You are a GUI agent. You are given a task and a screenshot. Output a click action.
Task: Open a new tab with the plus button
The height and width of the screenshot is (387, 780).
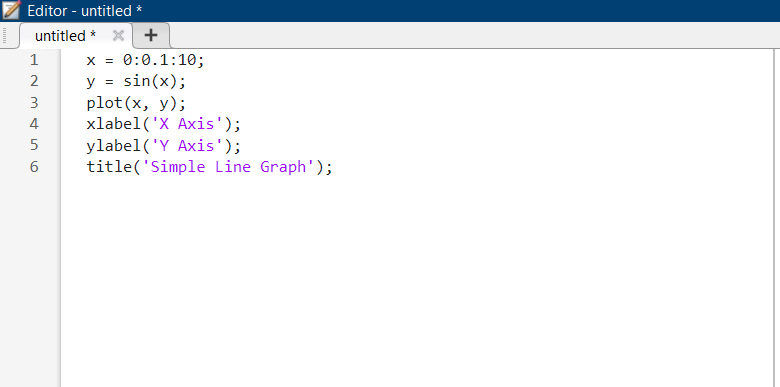(151, 35)
